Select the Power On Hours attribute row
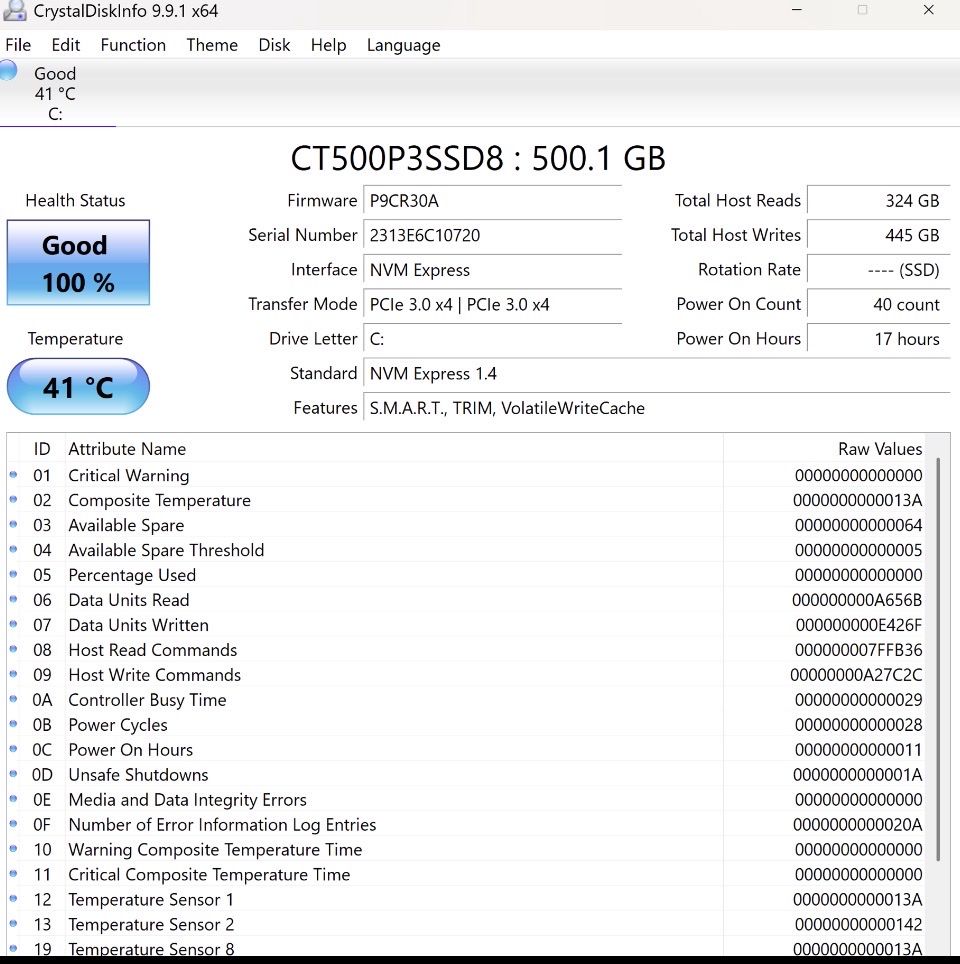Screen dimensions: 960x964 click(466, 749)
